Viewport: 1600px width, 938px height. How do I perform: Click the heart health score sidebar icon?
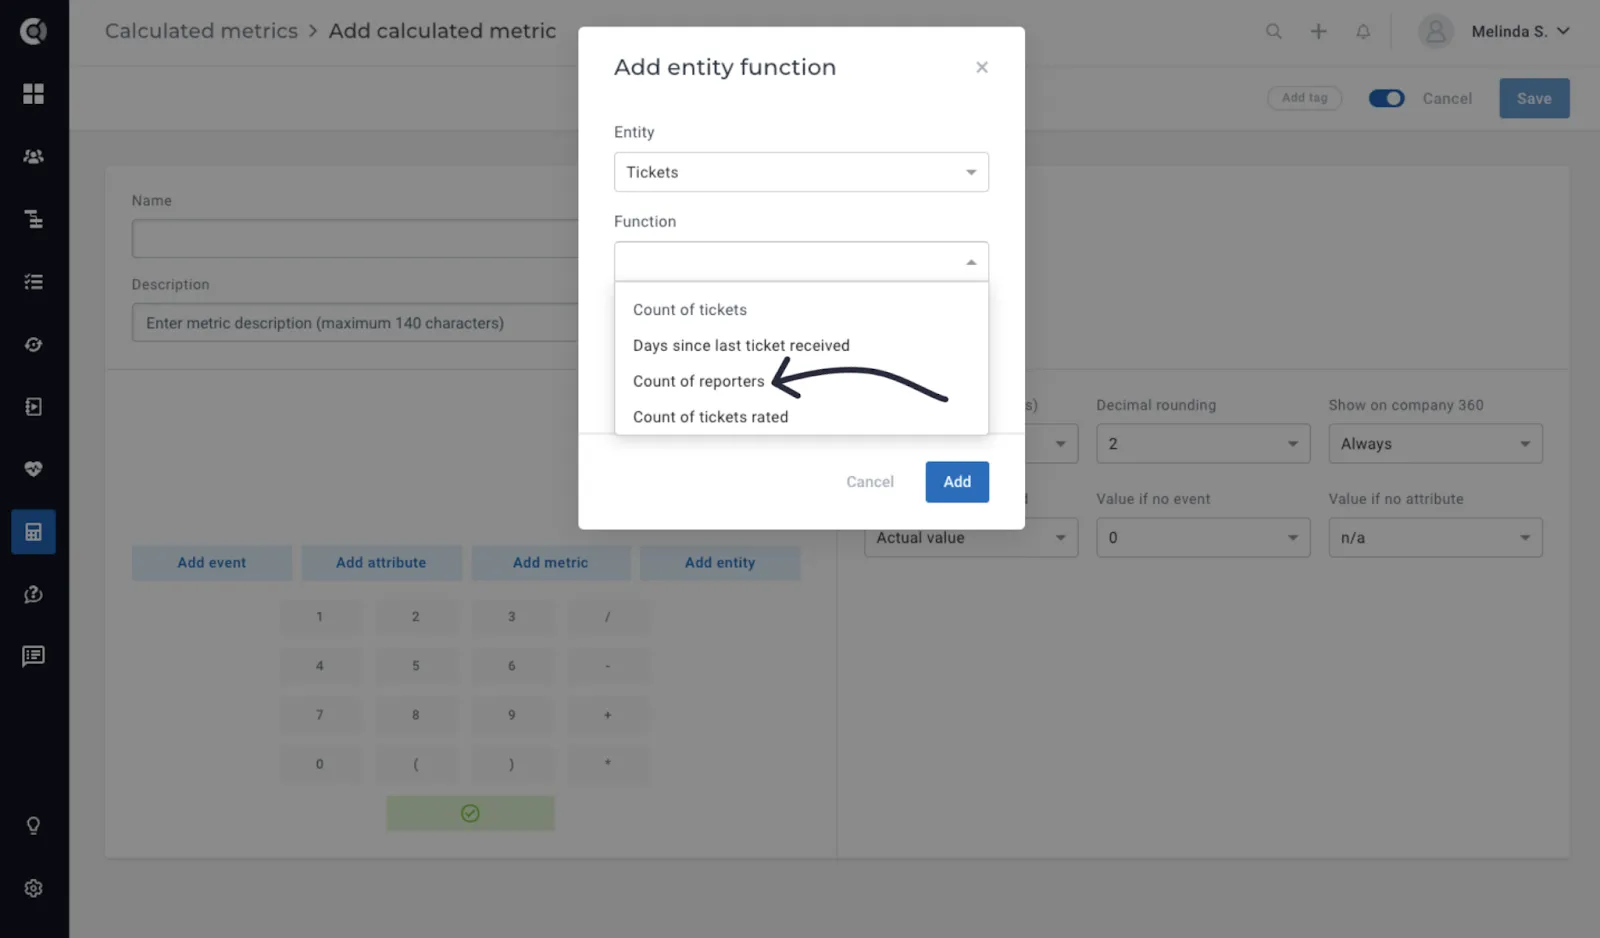33,469
